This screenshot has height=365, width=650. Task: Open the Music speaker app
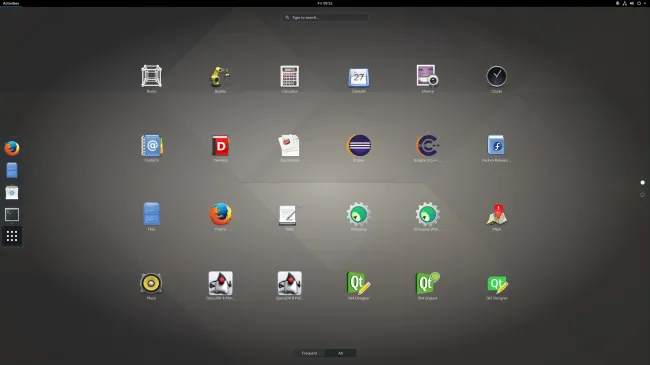tap(151, 284)
